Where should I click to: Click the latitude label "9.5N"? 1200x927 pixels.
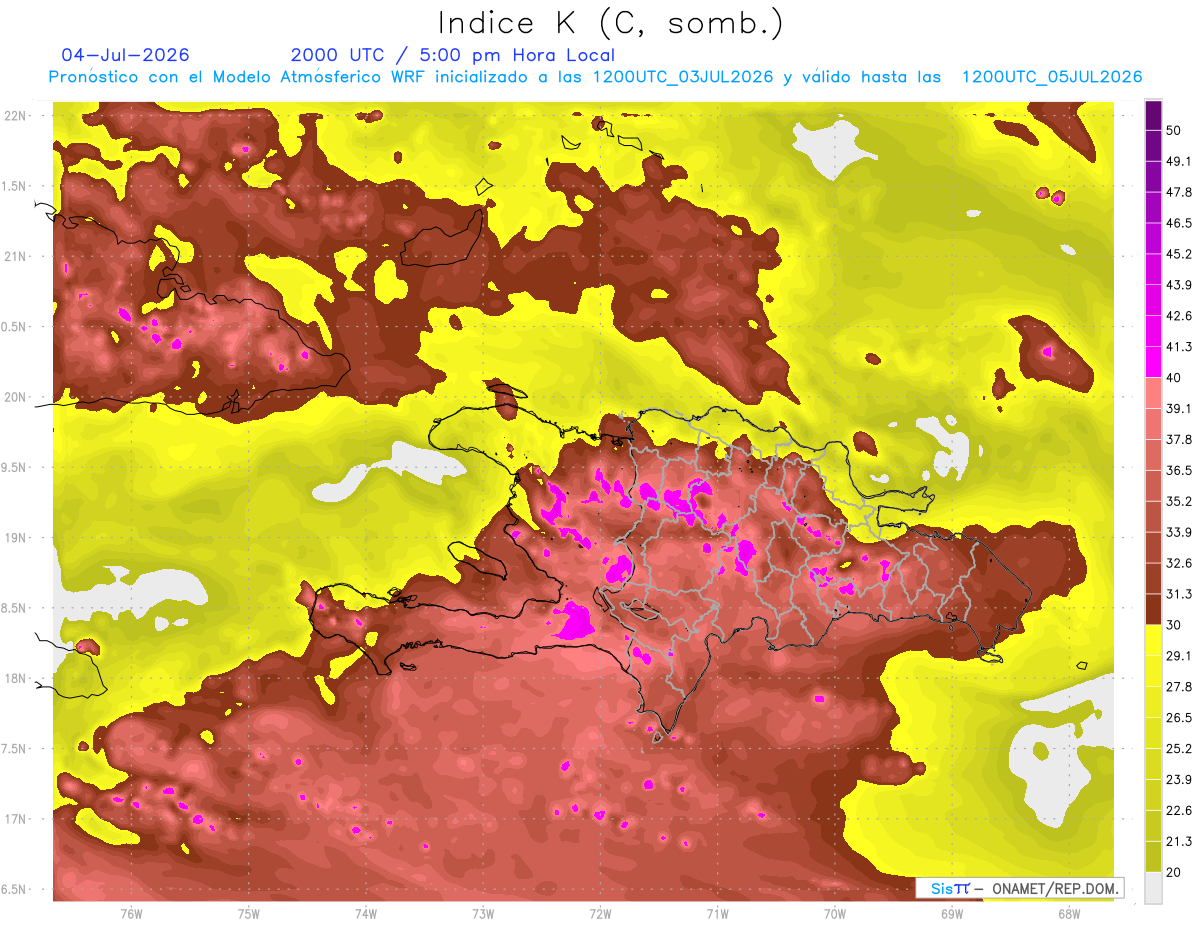click(15, 467)
